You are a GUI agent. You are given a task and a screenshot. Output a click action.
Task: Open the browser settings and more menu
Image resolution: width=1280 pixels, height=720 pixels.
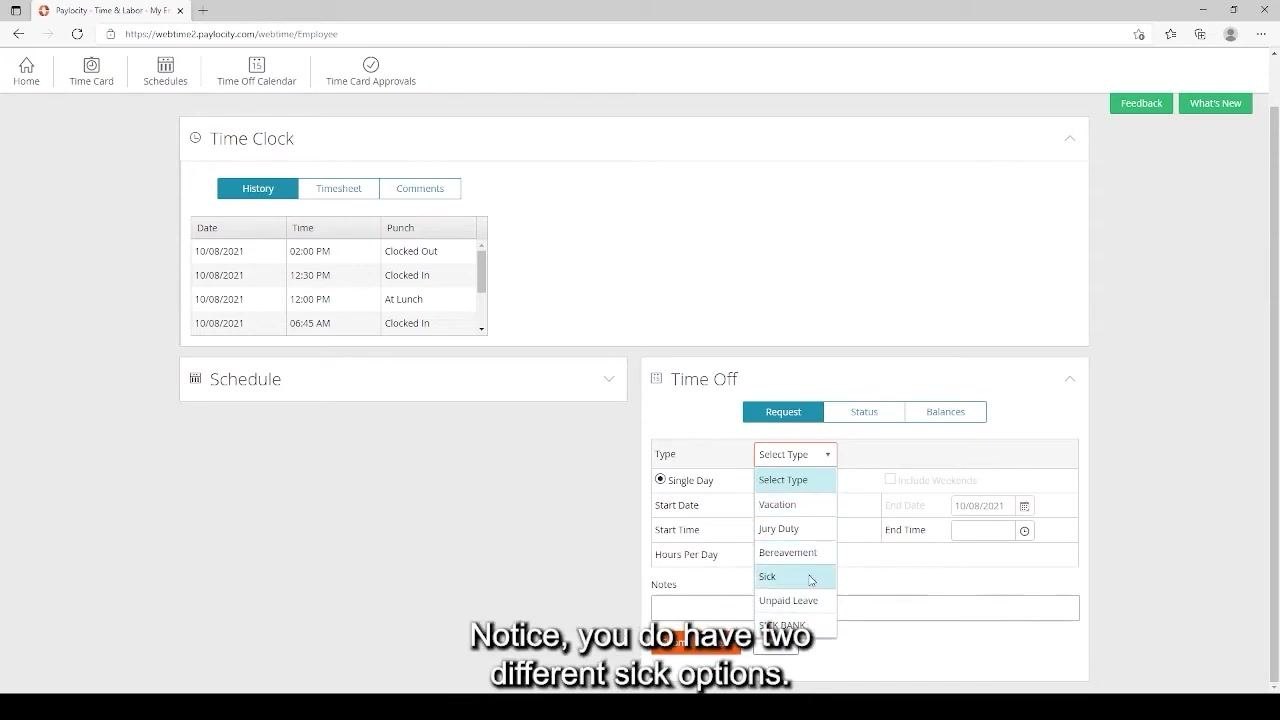point(1261,34)
